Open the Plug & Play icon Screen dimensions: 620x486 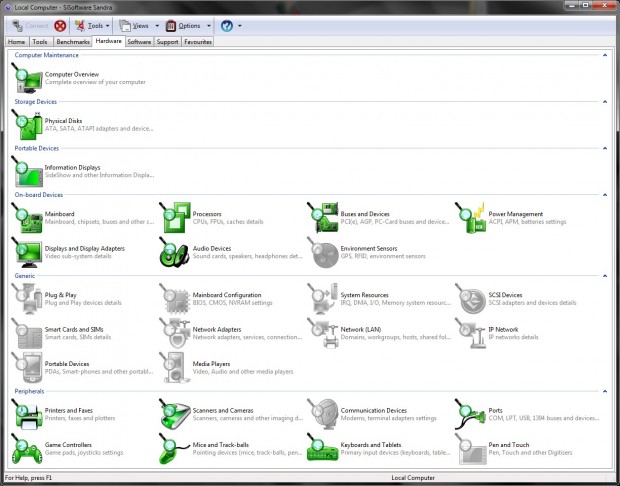(27, 299)
